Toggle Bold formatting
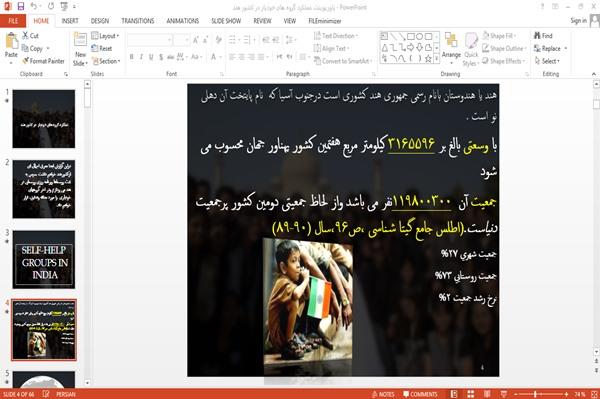Viewport: 600px width, 399px height. [x=131, y=57]
